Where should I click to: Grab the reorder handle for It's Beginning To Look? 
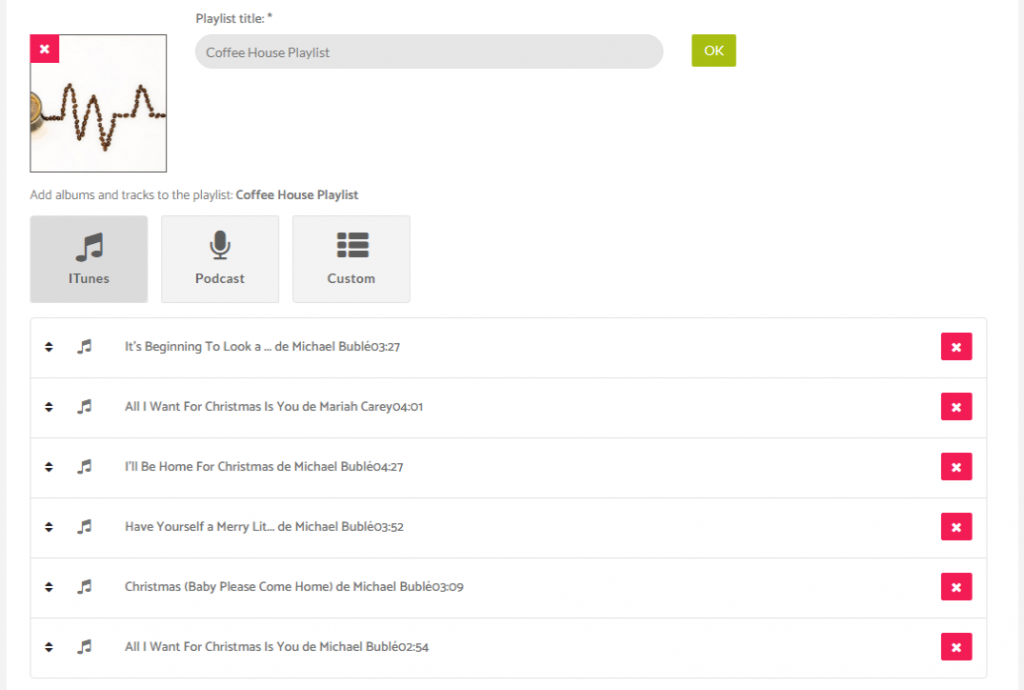49,347
